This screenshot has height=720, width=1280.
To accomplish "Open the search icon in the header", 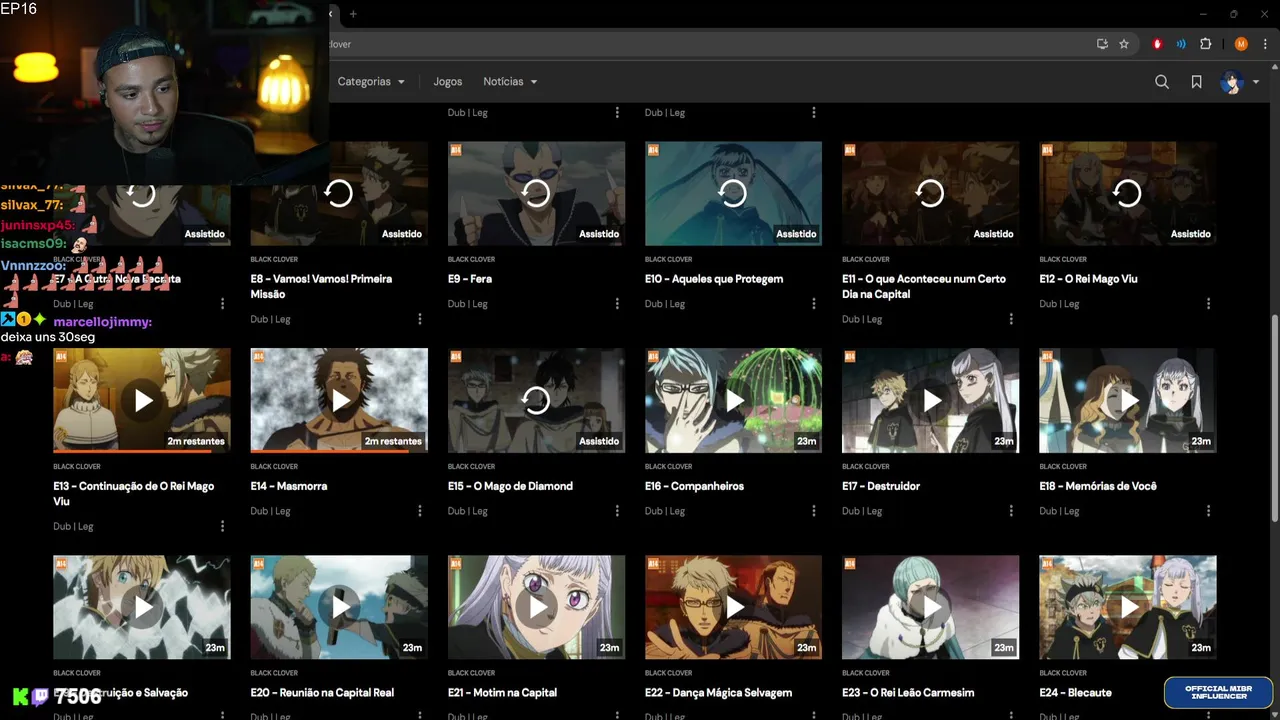I will 1162,82.
